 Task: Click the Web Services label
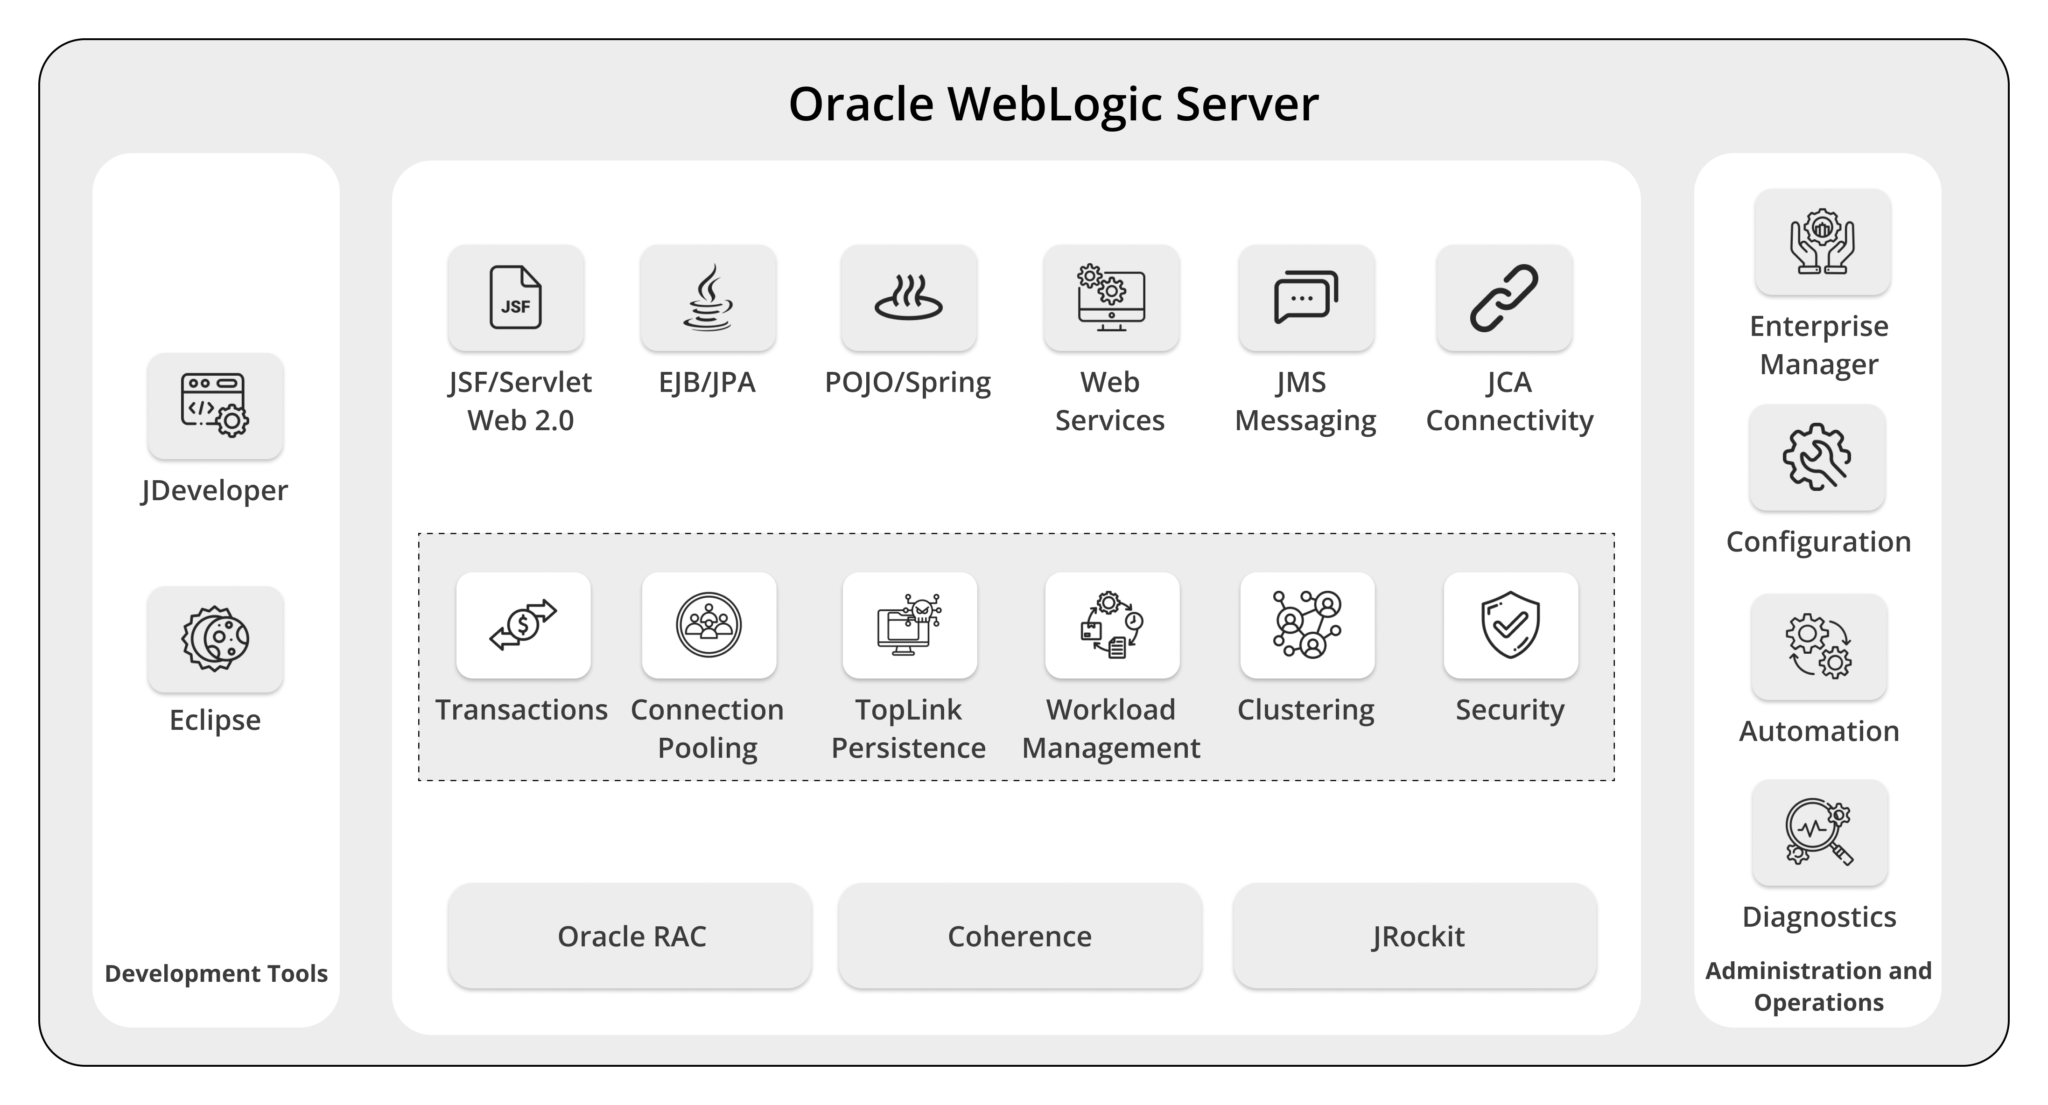(x=1110, y=401)
